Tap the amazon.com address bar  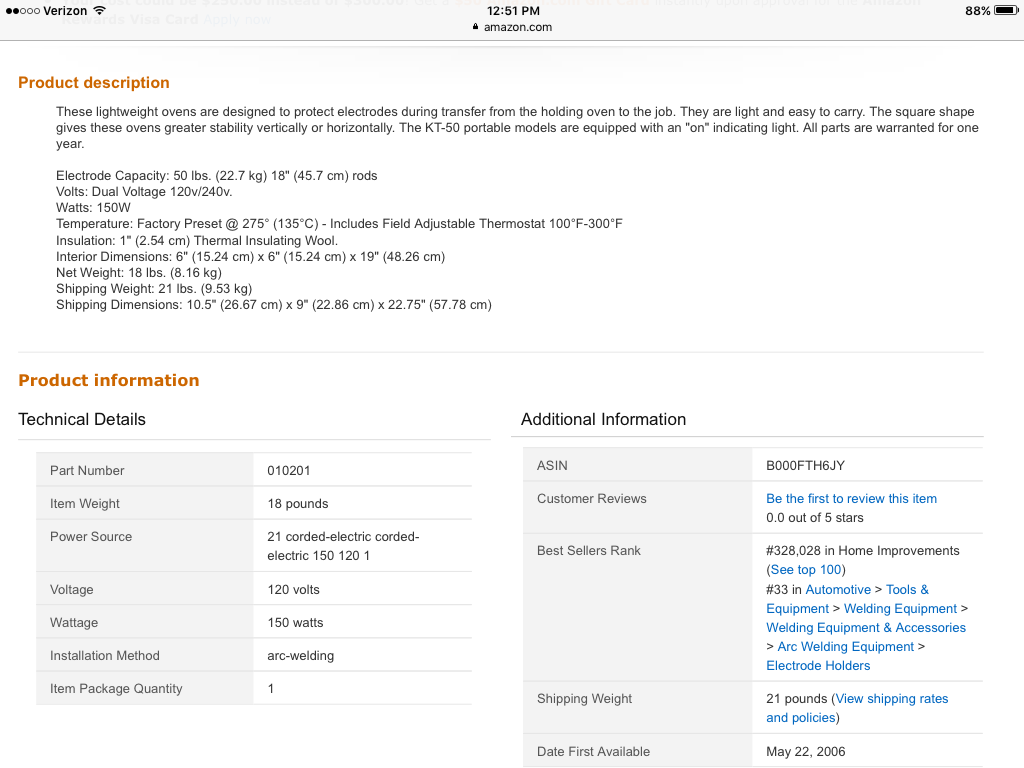(x=517, y=27)
